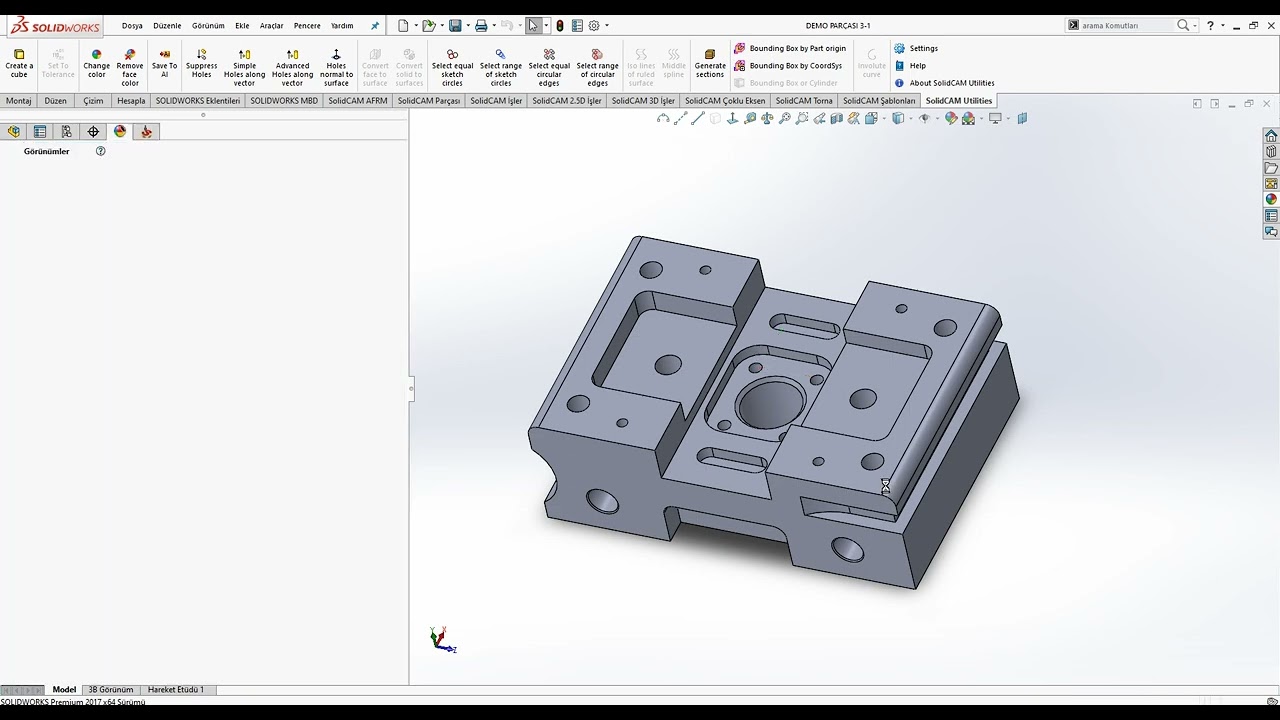Click the Edit Appearance icon
Image resolution: width=1280 pixels, height=720 pixels.
(951, 118)
